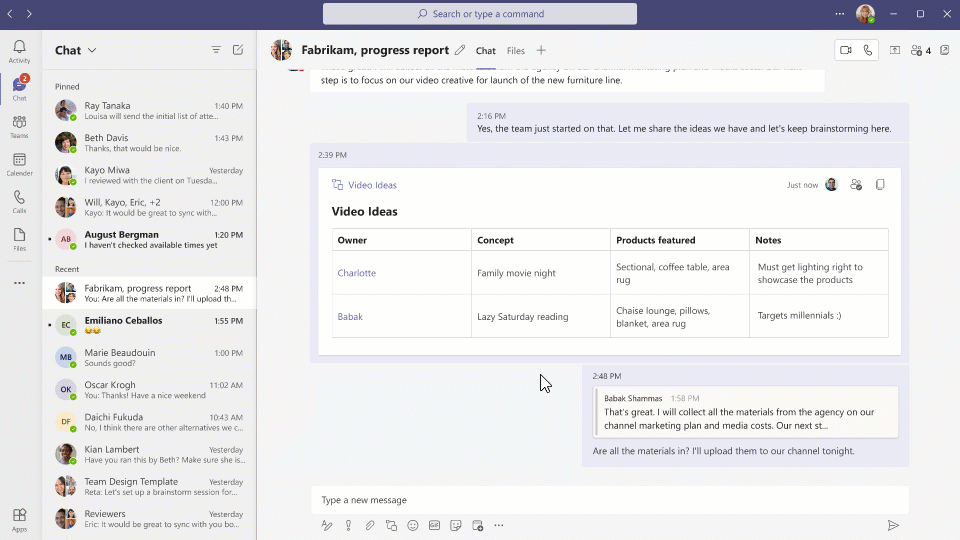The image size is (960, 540).
Task: Click the new chat compose icon
Action: [238, 50]
